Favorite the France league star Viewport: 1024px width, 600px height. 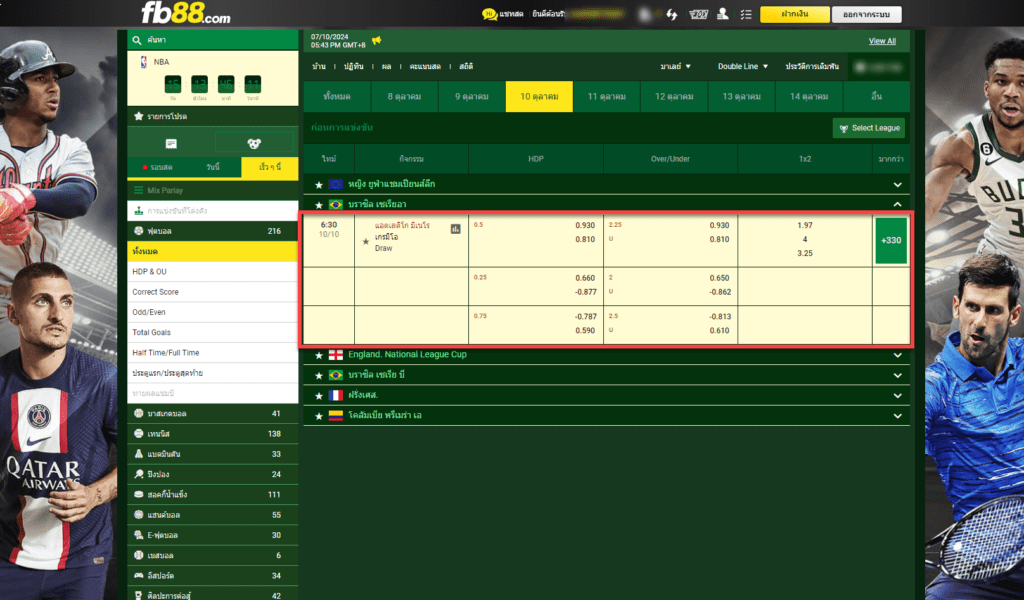click(319, 396)
